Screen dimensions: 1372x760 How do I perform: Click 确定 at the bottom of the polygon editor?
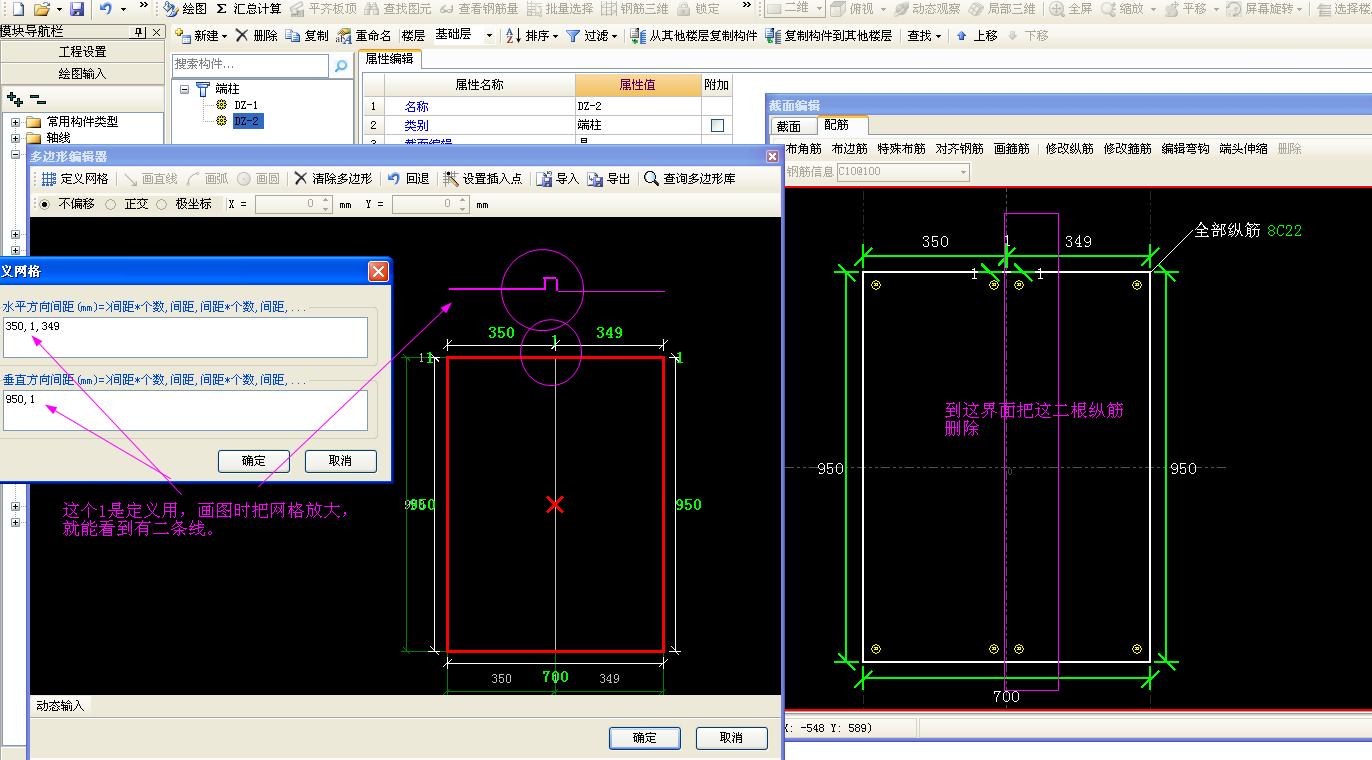click(x=645, y=738)
